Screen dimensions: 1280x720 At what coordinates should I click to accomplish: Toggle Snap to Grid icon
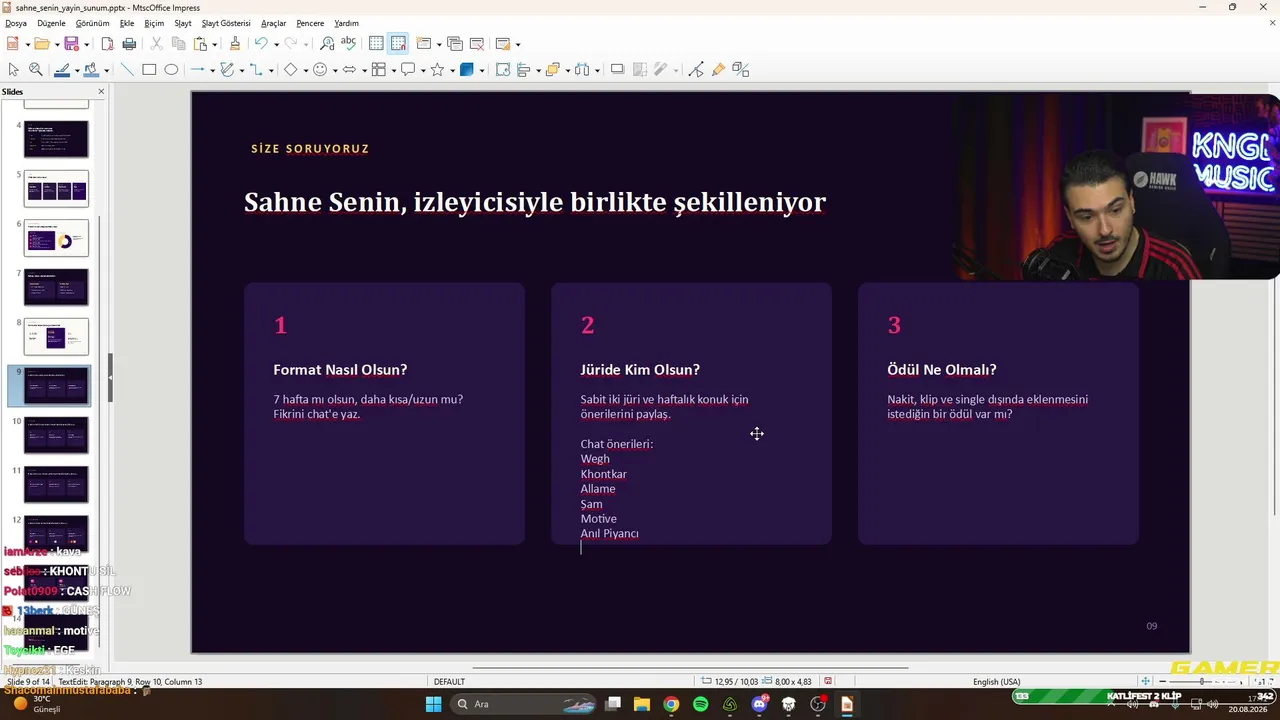[x=398, y=44]
